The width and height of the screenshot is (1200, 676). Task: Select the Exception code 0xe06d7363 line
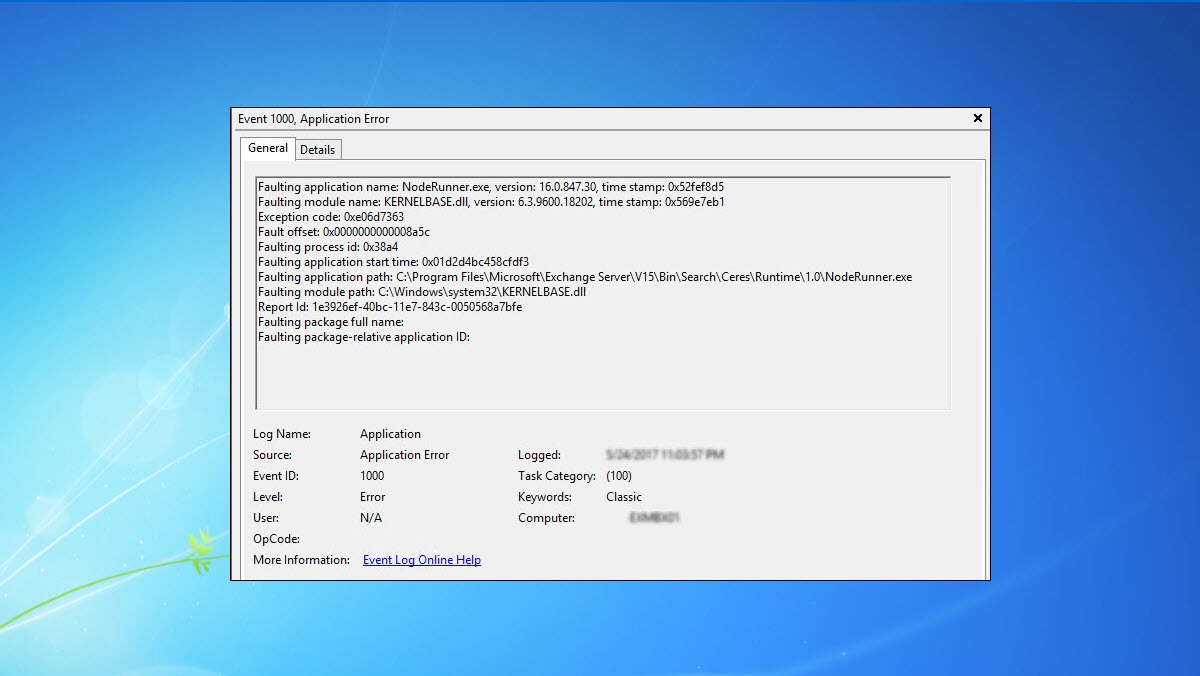coord(330,217)
